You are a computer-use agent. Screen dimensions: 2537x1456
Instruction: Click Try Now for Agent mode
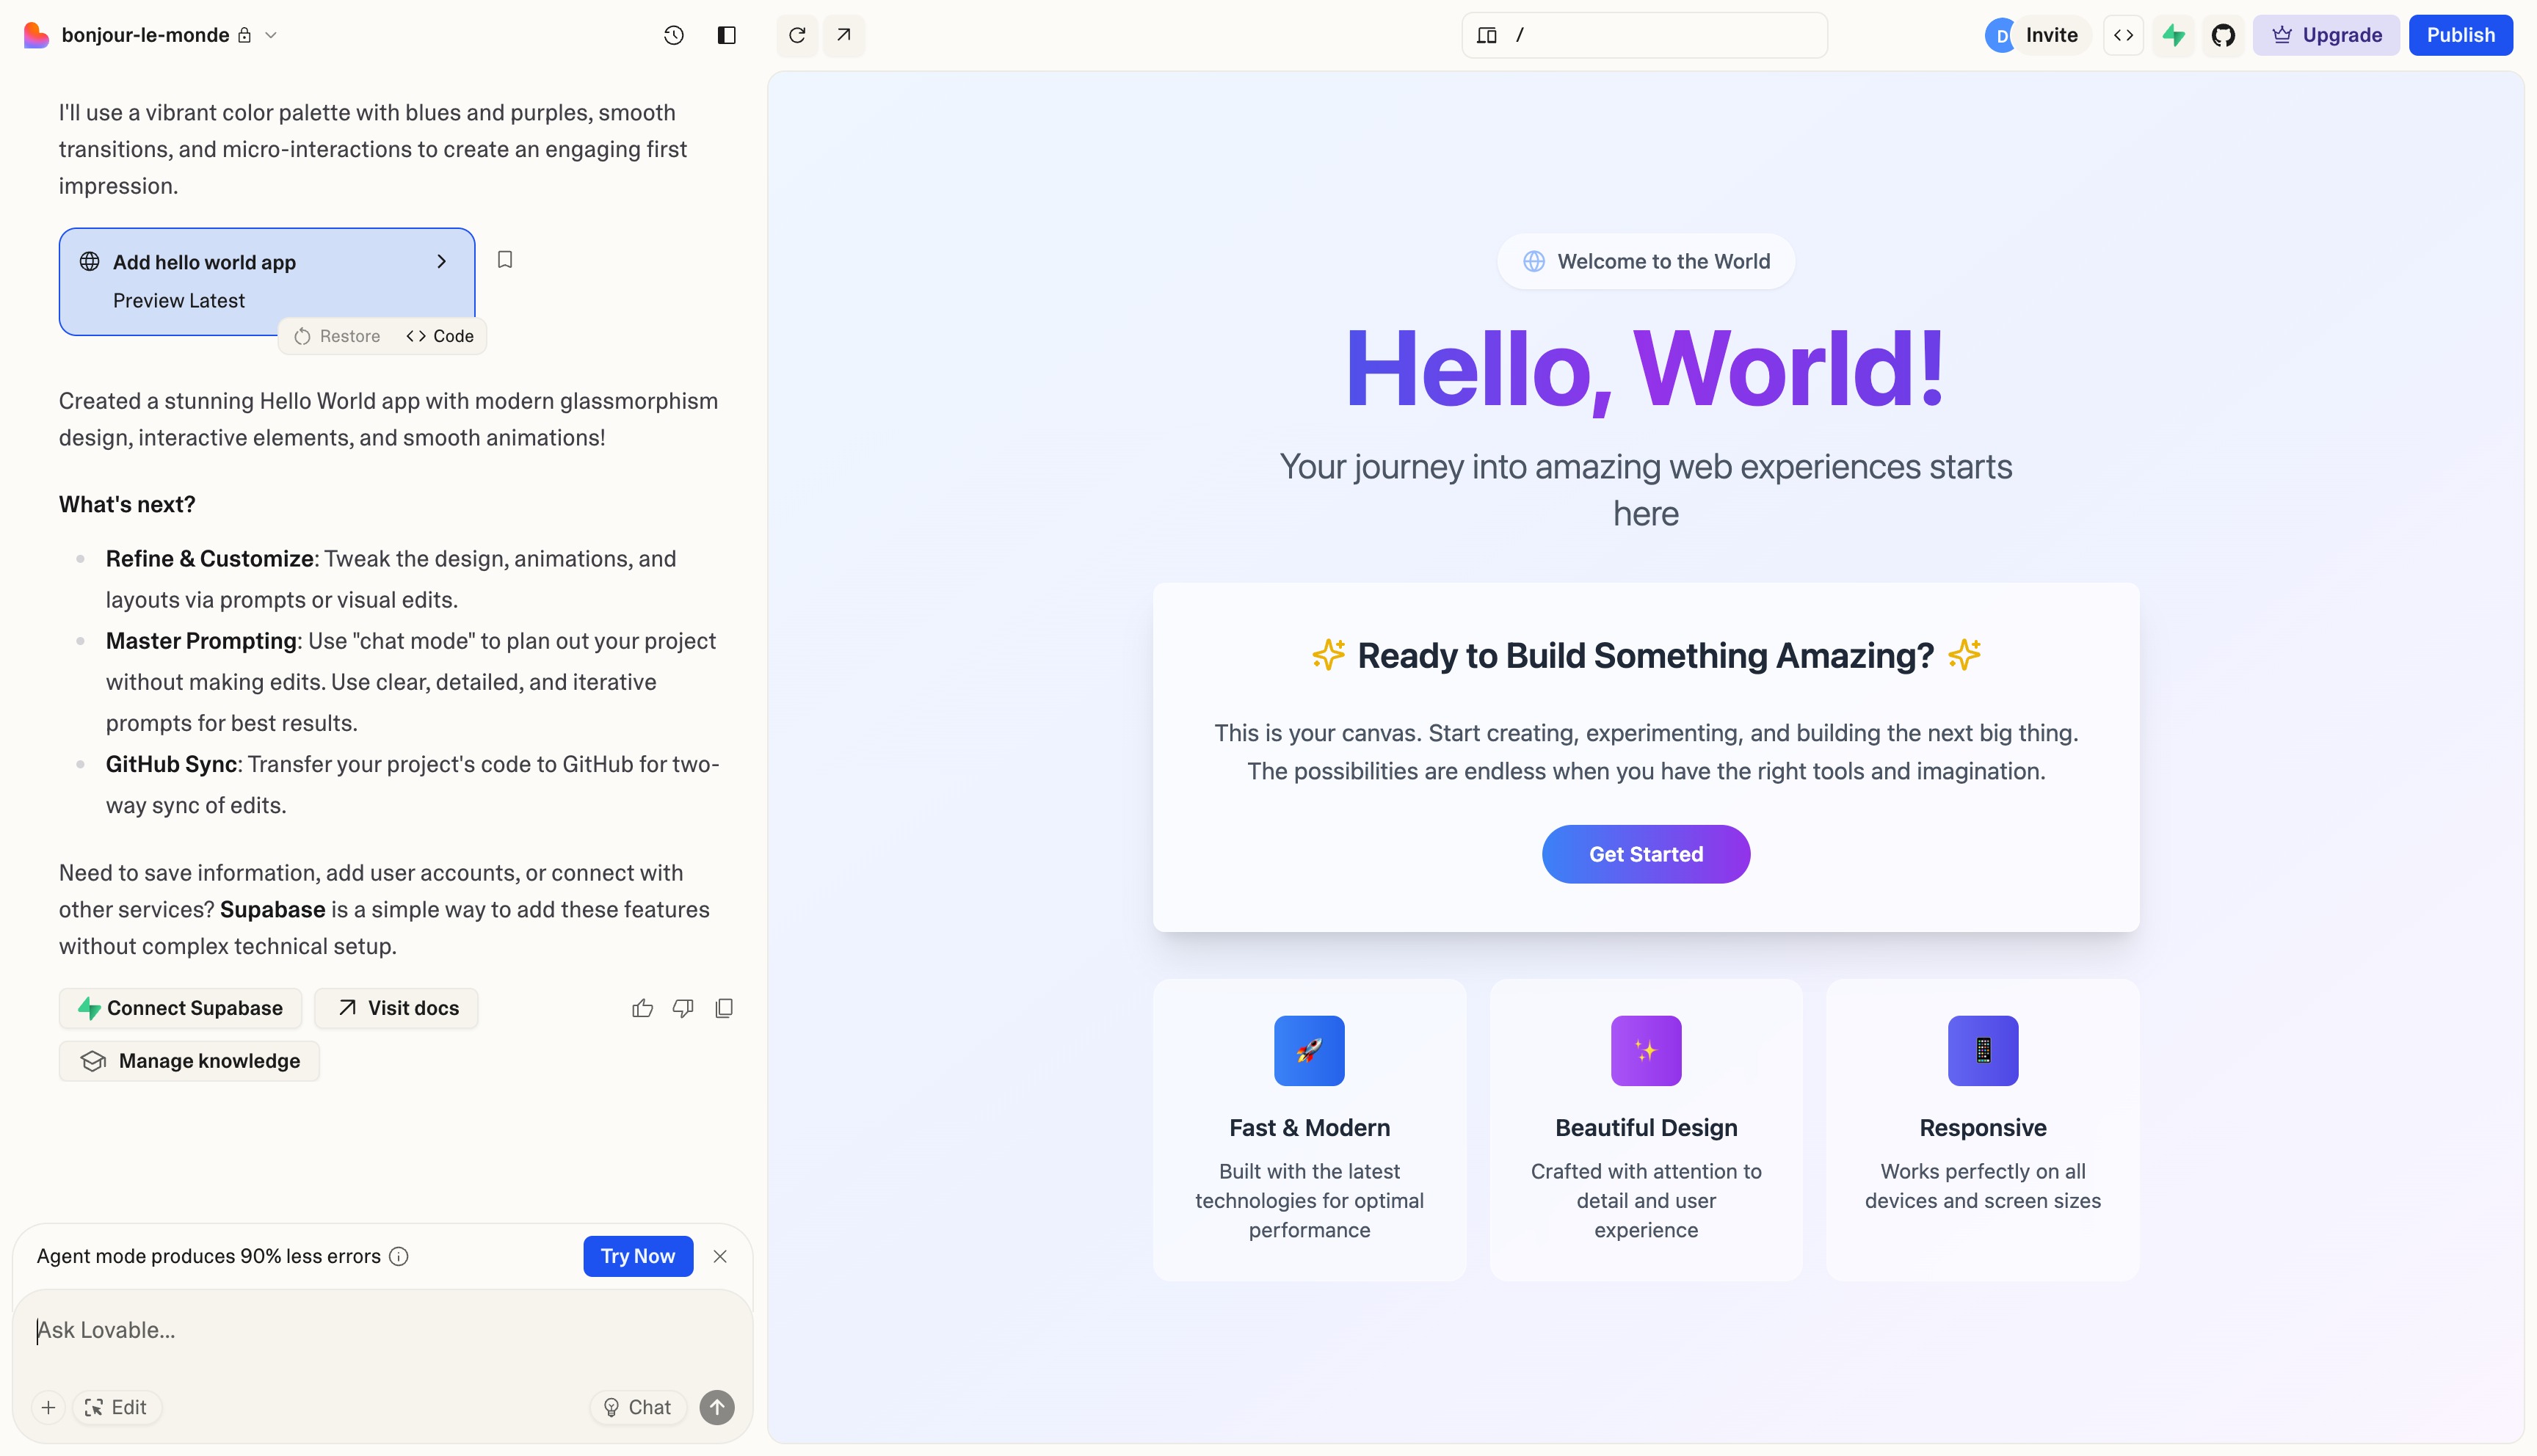coord(638,1256)
